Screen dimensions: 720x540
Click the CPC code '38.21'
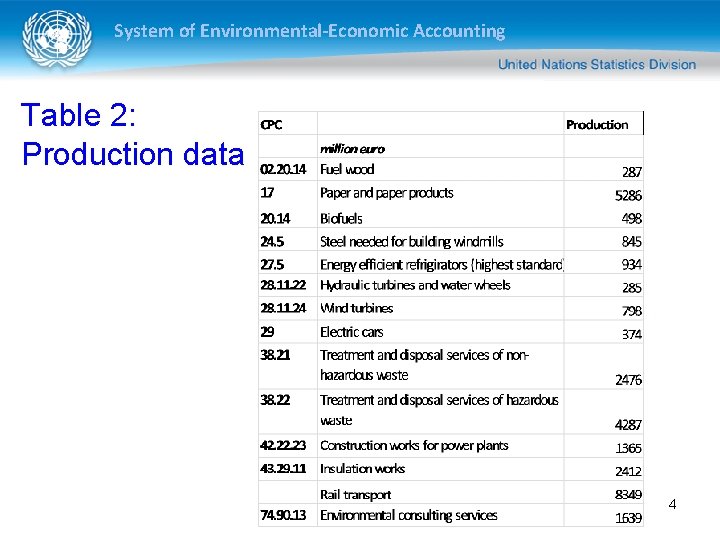pos(275,355)
